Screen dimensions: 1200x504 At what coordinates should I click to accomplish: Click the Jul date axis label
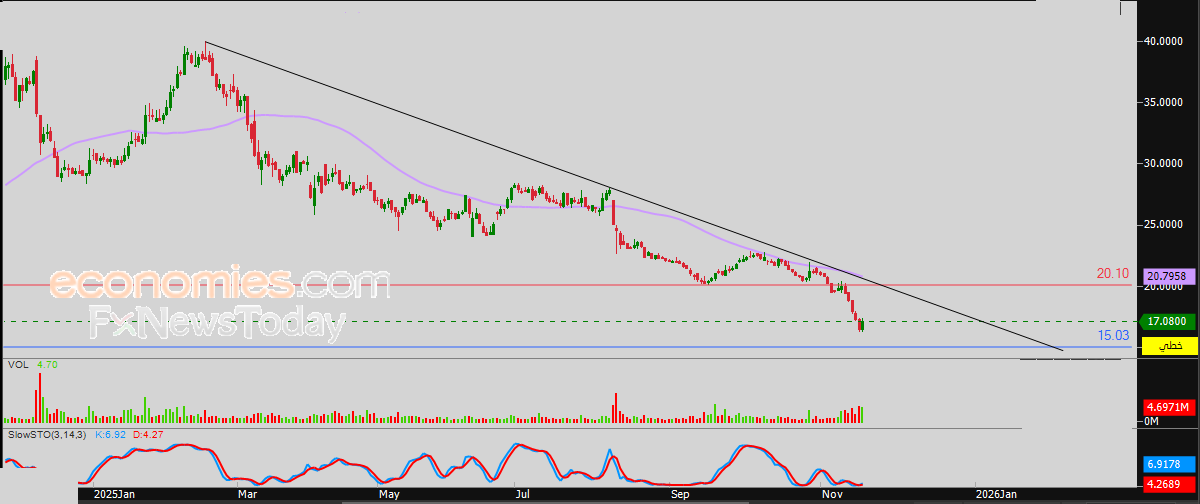click(522, 495)
